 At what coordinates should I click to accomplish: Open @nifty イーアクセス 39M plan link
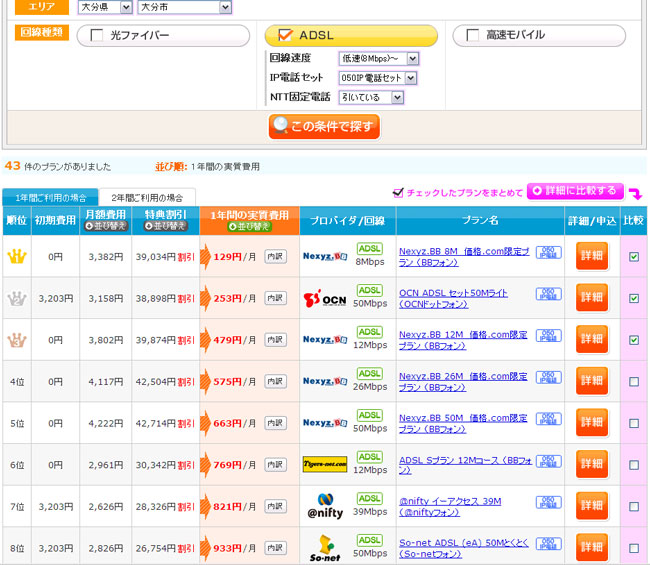click(x=450, y=507)
